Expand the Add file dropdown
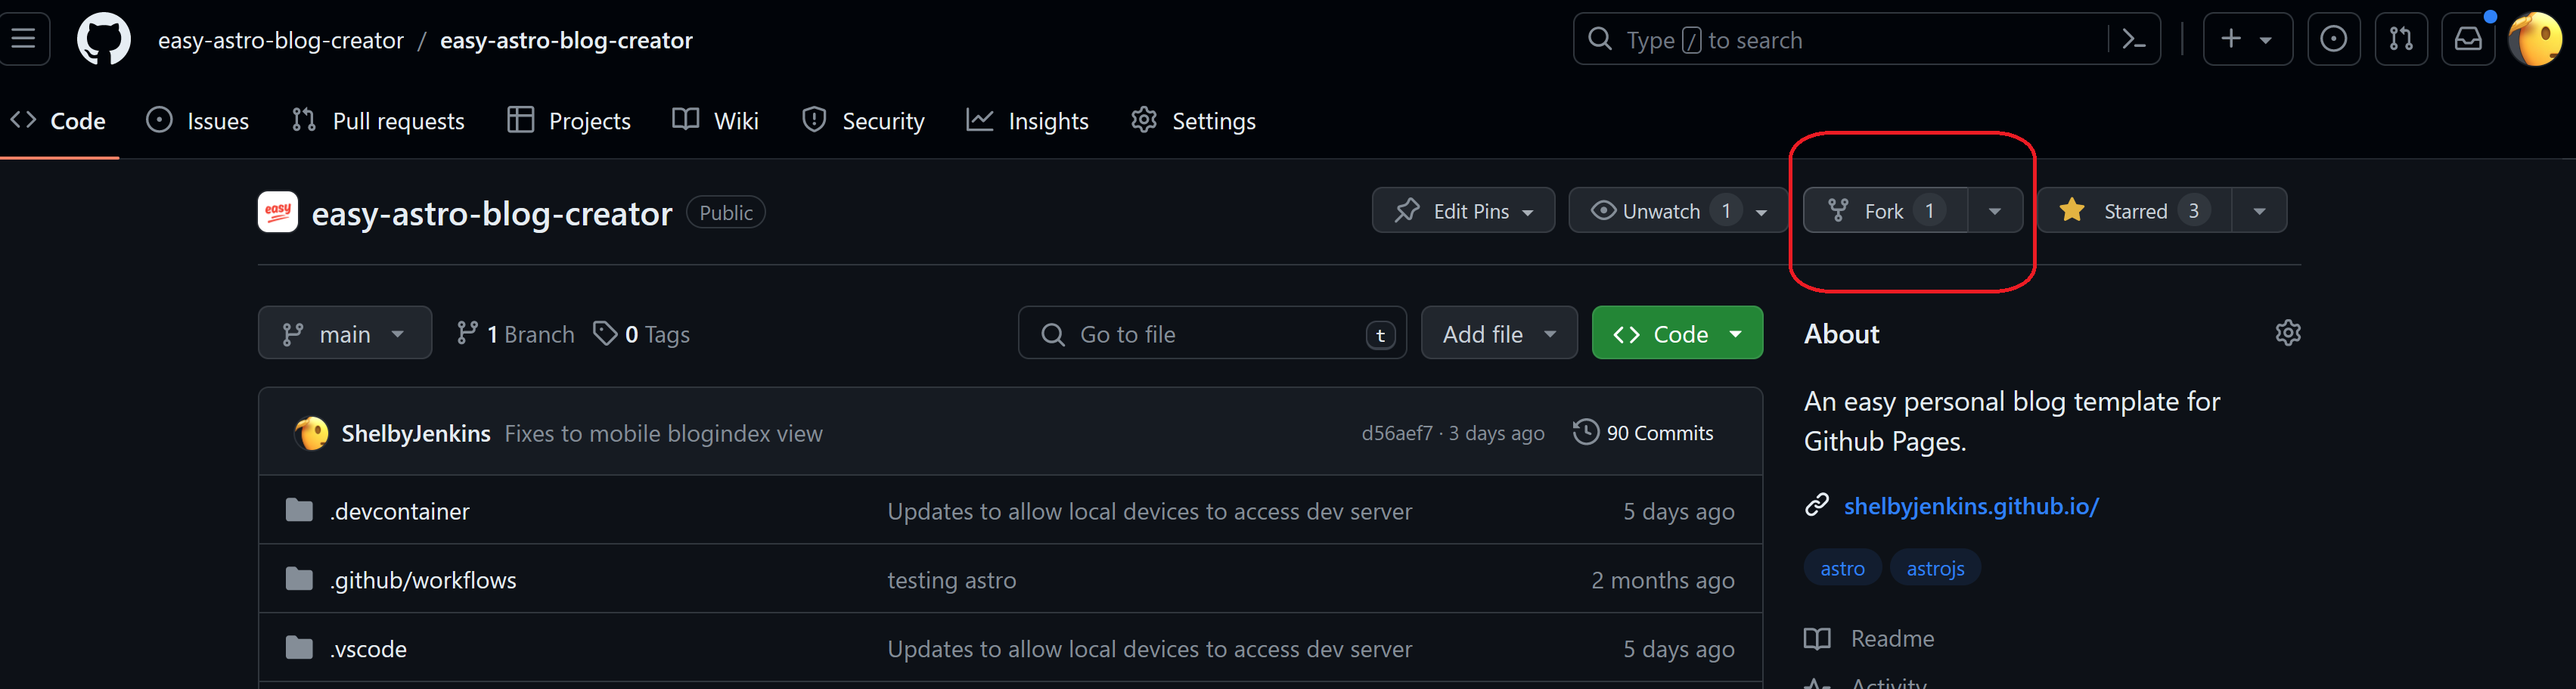Screen dimensions: 2576x689 click(x=1498, y=334)
